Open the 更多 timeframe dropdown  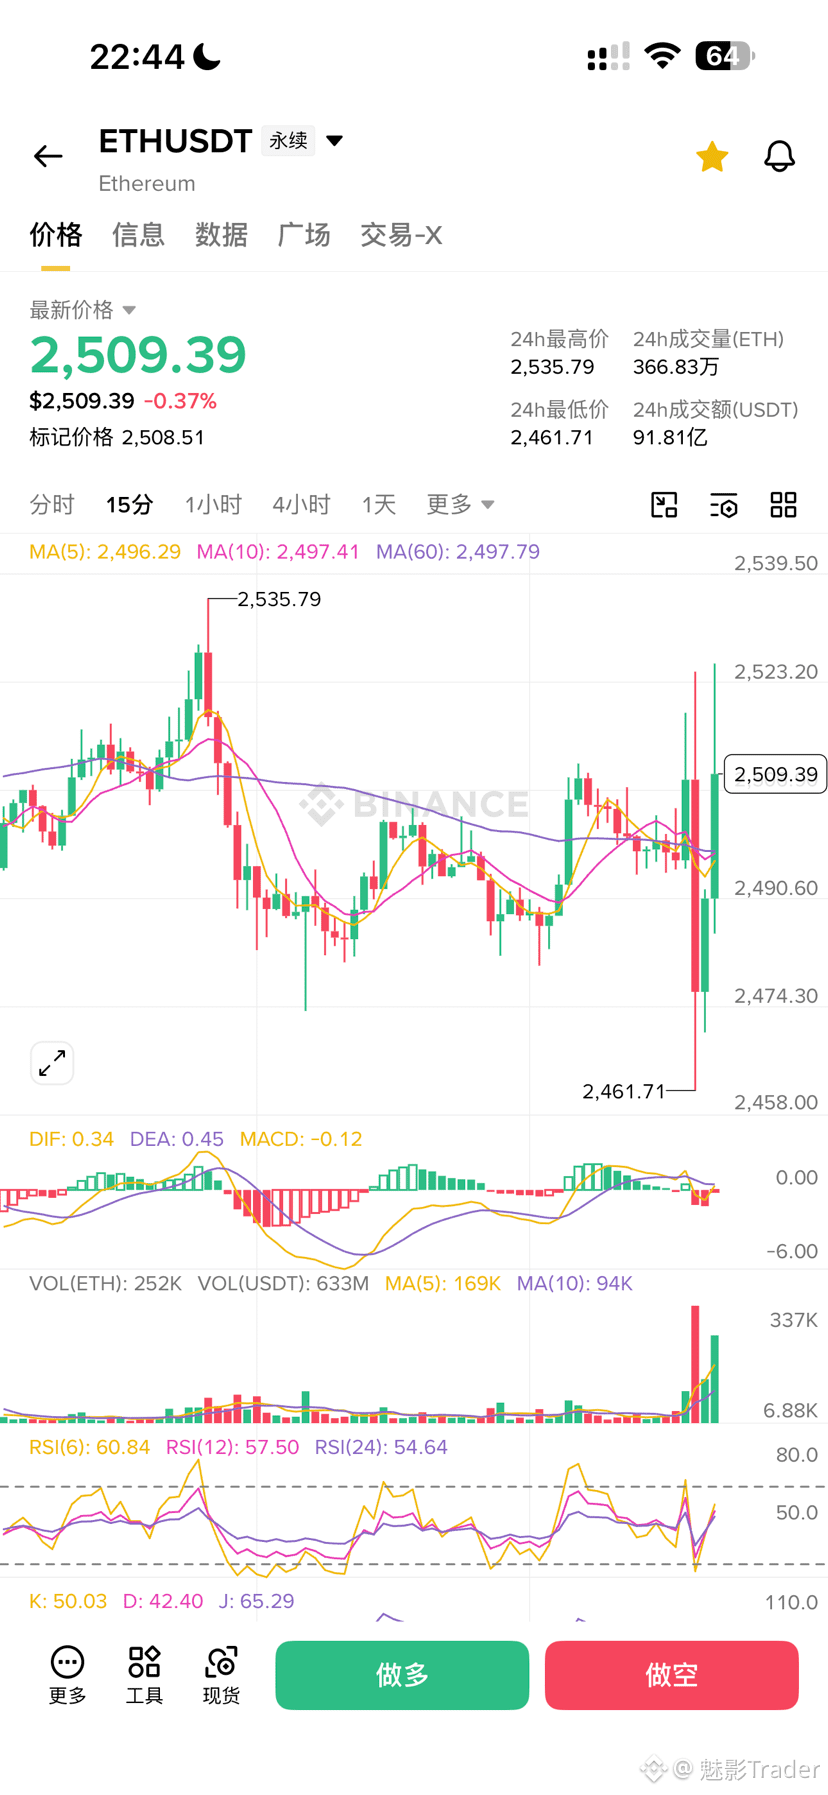[x=460, y=505]
